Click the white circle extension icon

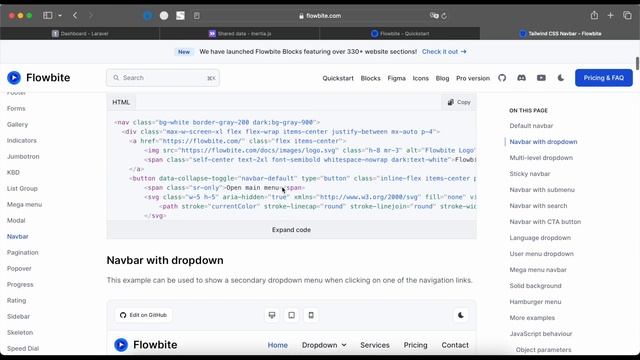[x=164, y=16]
